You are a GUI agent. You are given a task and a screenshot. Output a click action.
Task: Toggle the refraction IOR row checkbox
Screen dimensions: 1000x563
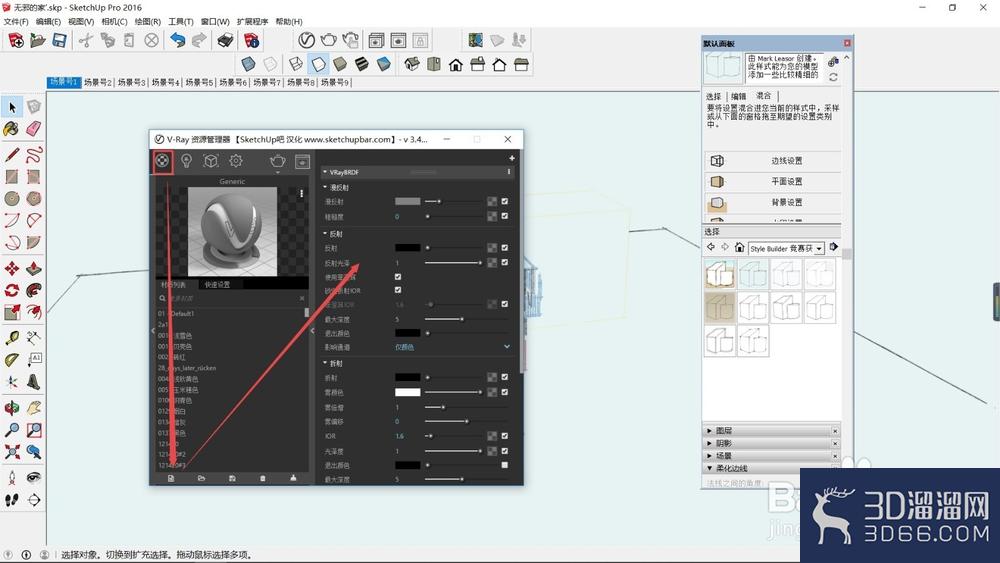tap(504, 436)
